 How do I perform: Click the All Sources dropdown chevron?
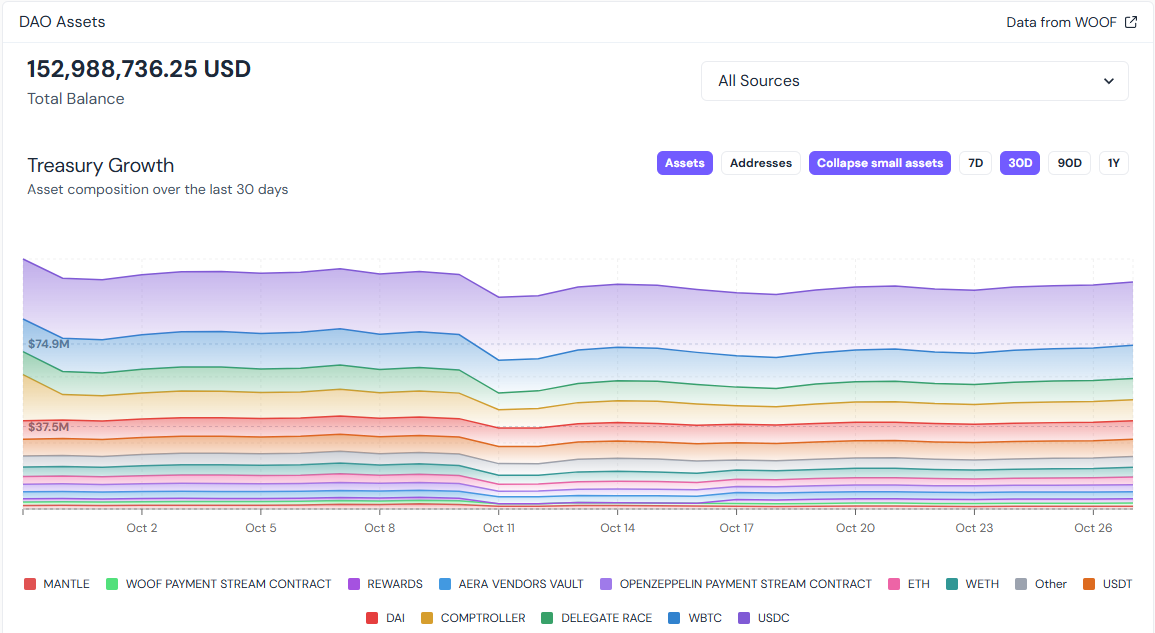pyautogui.click(x=1108, y=81)
